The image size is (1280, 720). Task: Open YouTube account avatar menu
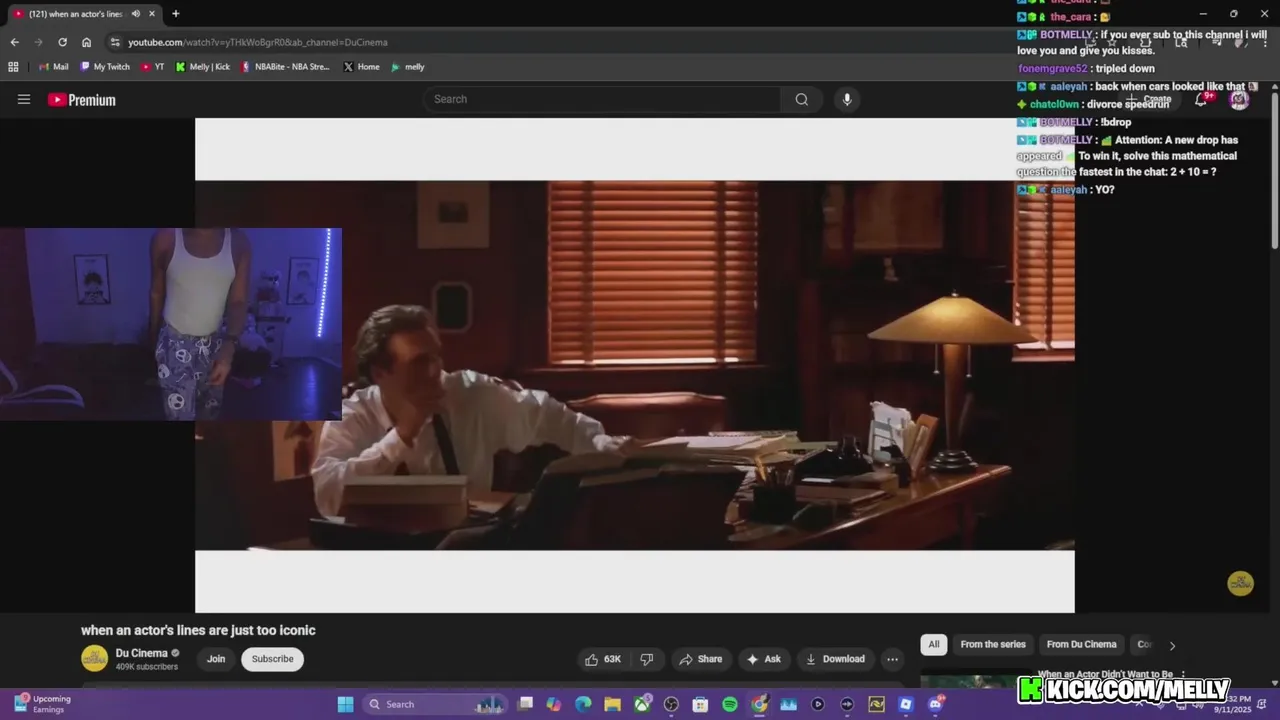point(1239,99)
